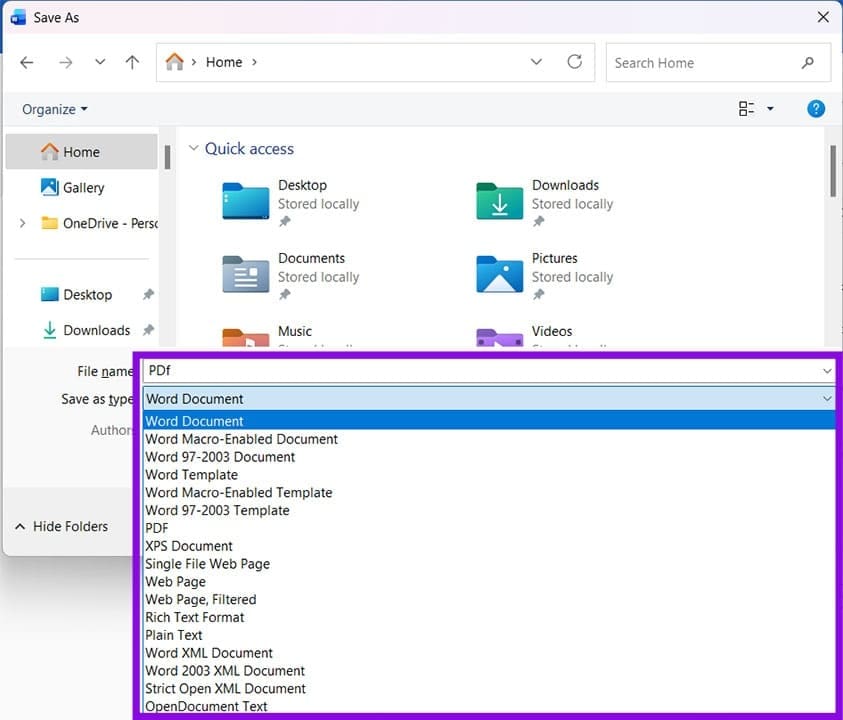Go back with the left arrow
The image size is (843, 720).
26,62
